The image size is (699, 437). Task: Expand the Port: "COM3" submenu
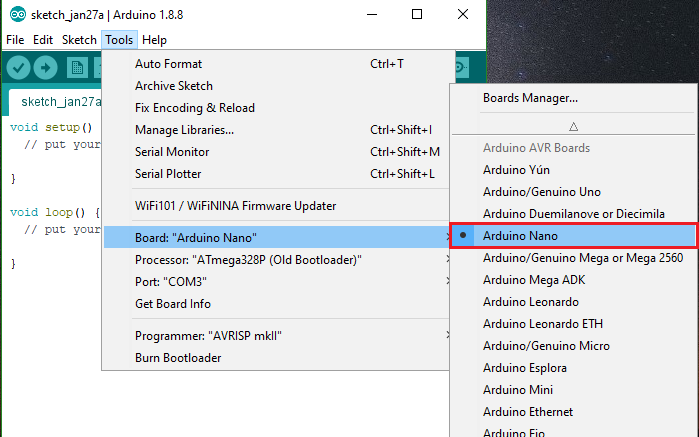277,281
